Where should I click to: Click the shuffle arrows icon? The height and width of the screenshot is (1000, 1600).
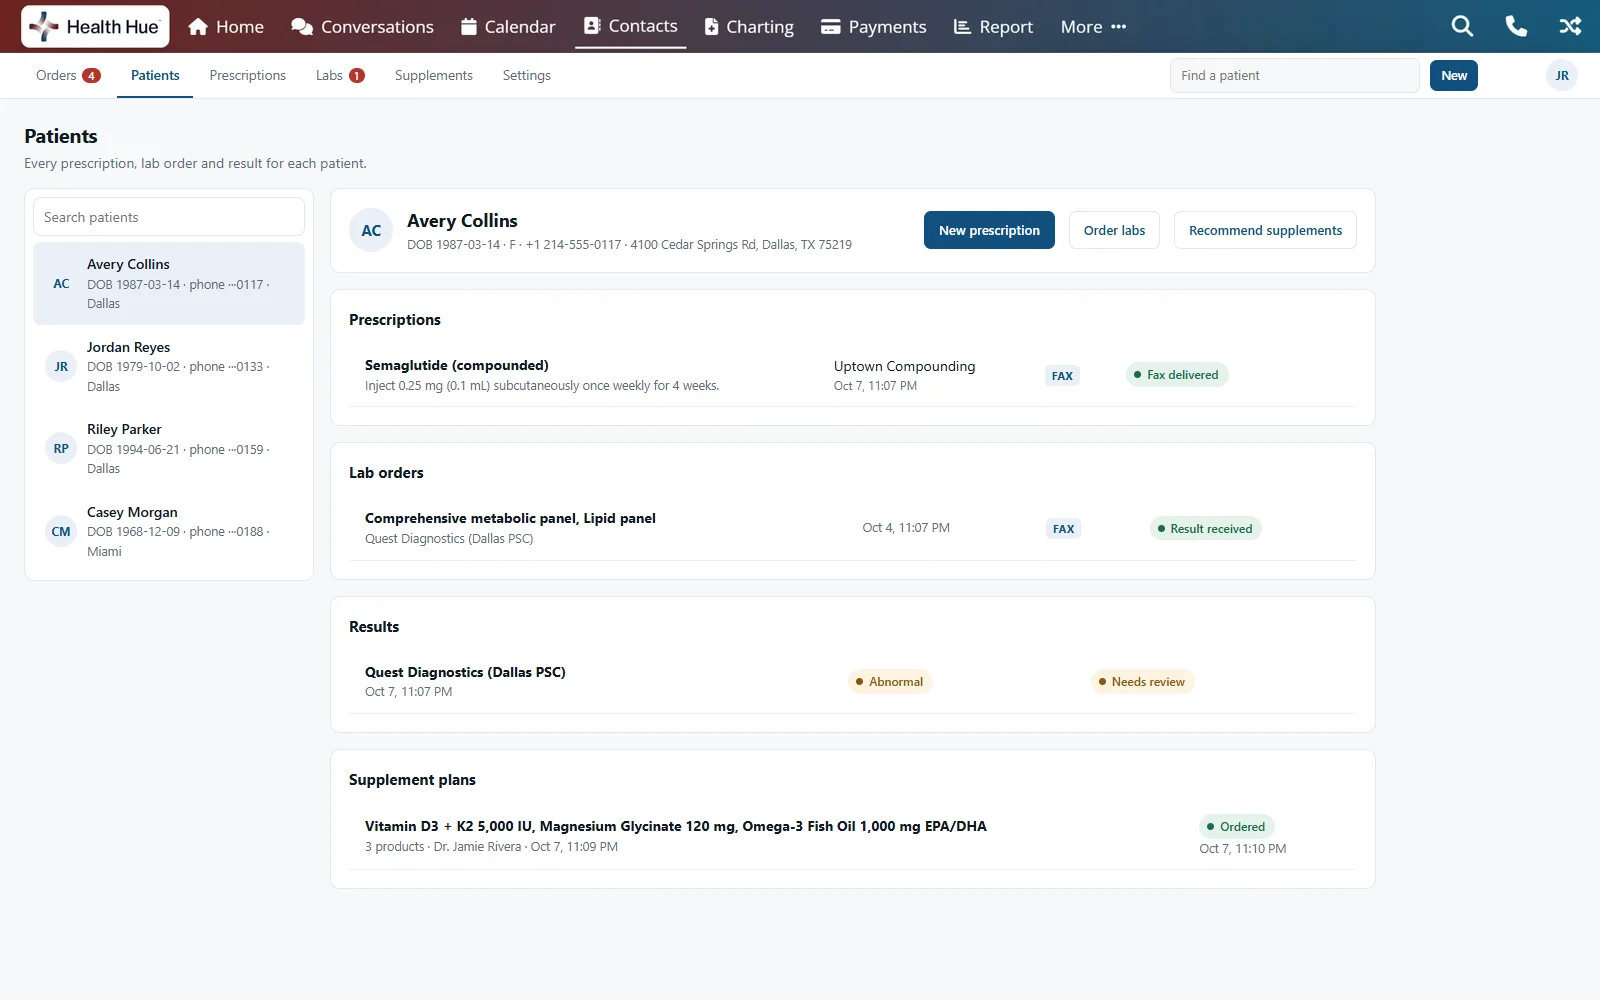coord(1570,27)
